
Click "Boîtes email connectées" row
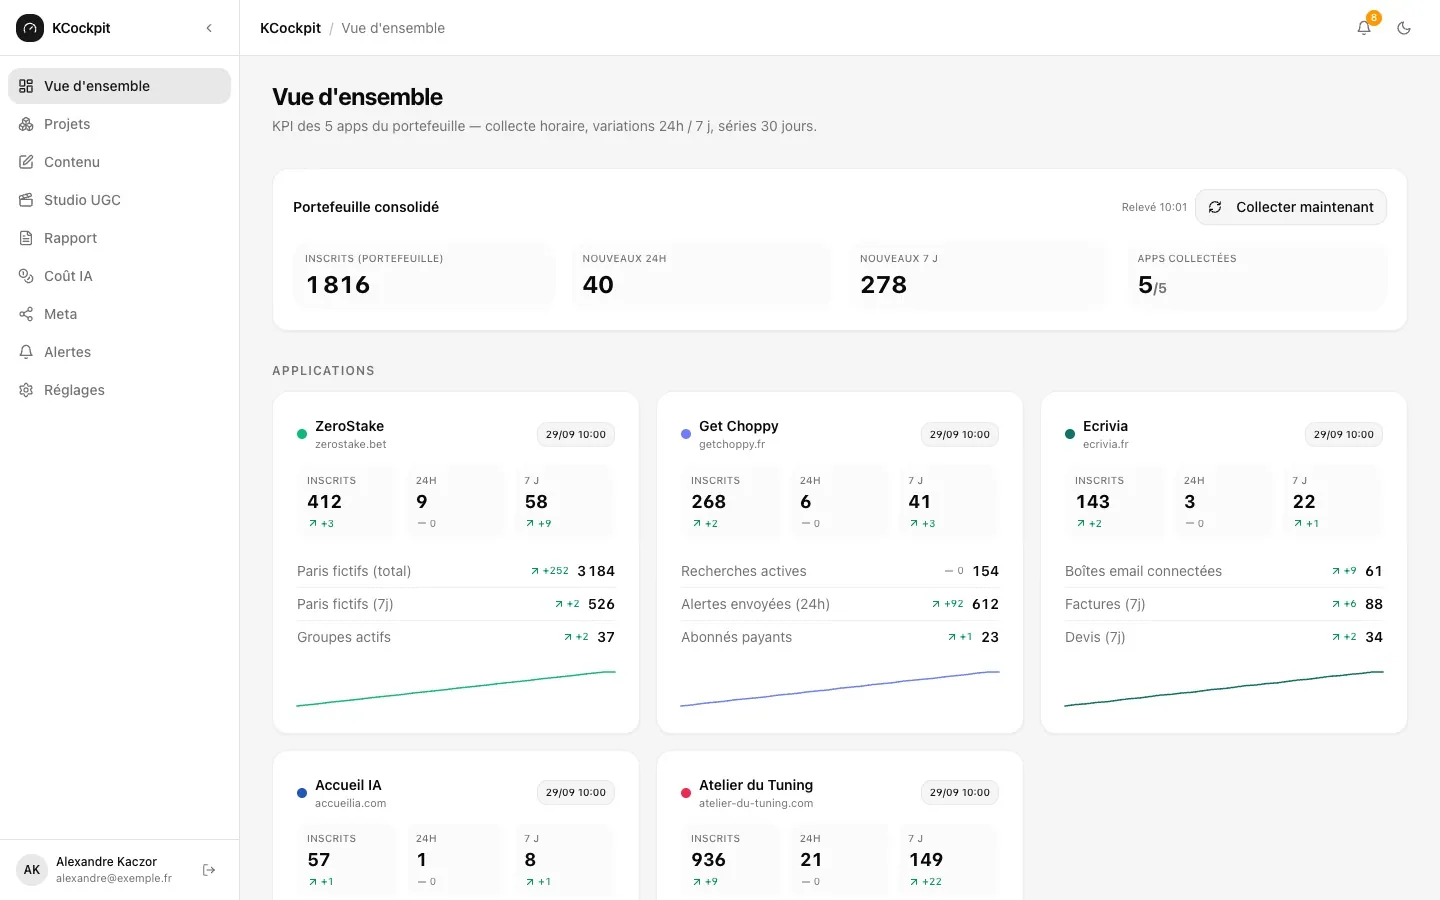coord(1224,571)
